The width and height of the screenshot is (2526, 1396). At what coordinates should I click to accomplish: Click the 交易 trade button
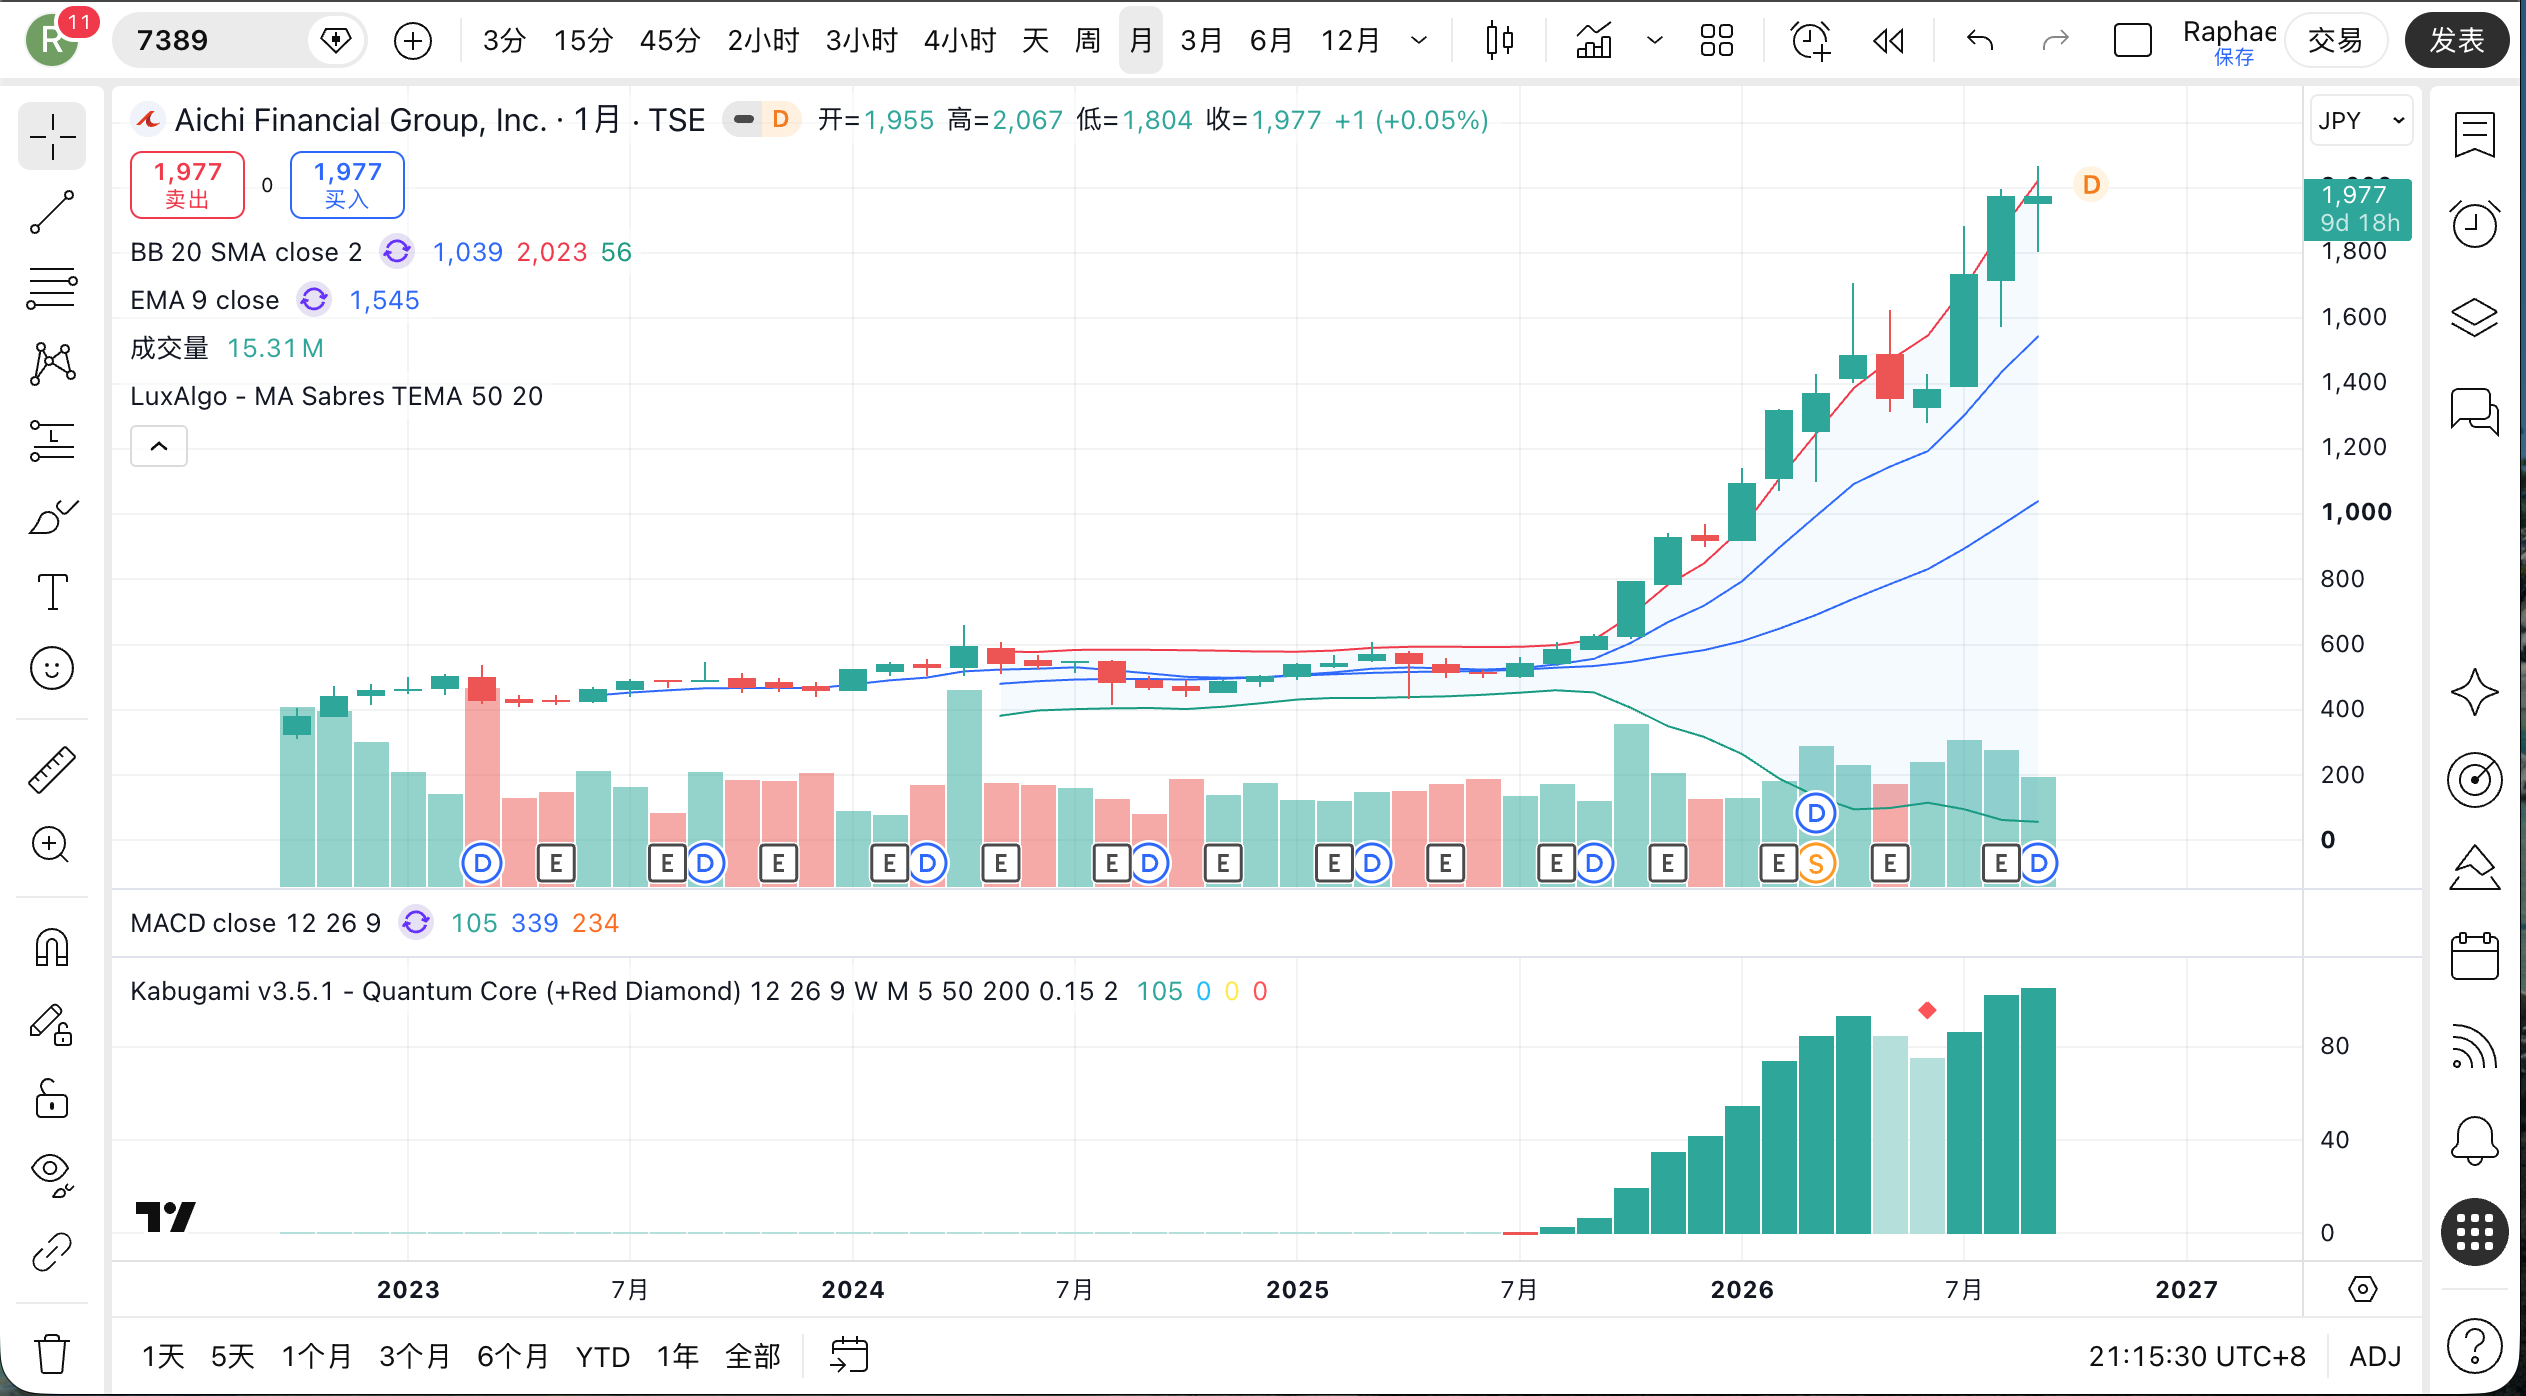(2336, 40)
